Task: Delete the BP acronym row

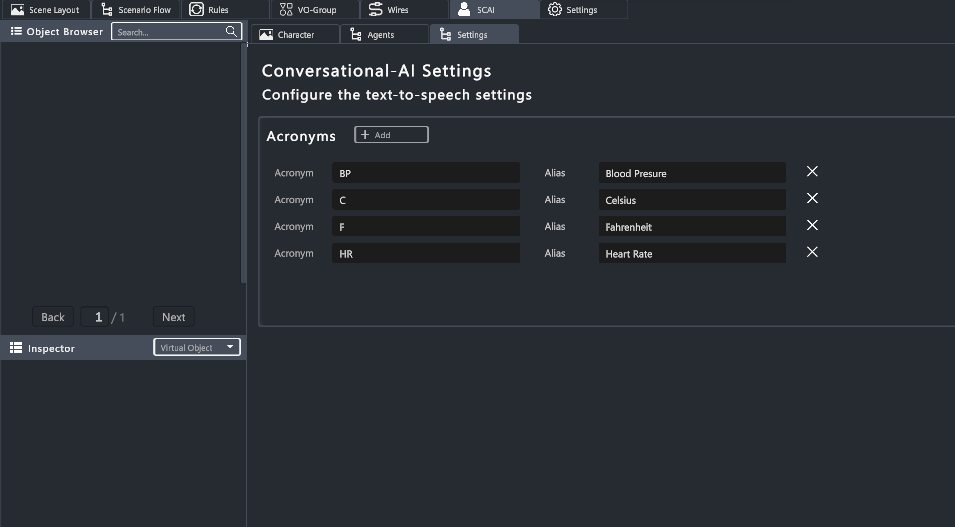Action: 812,172
